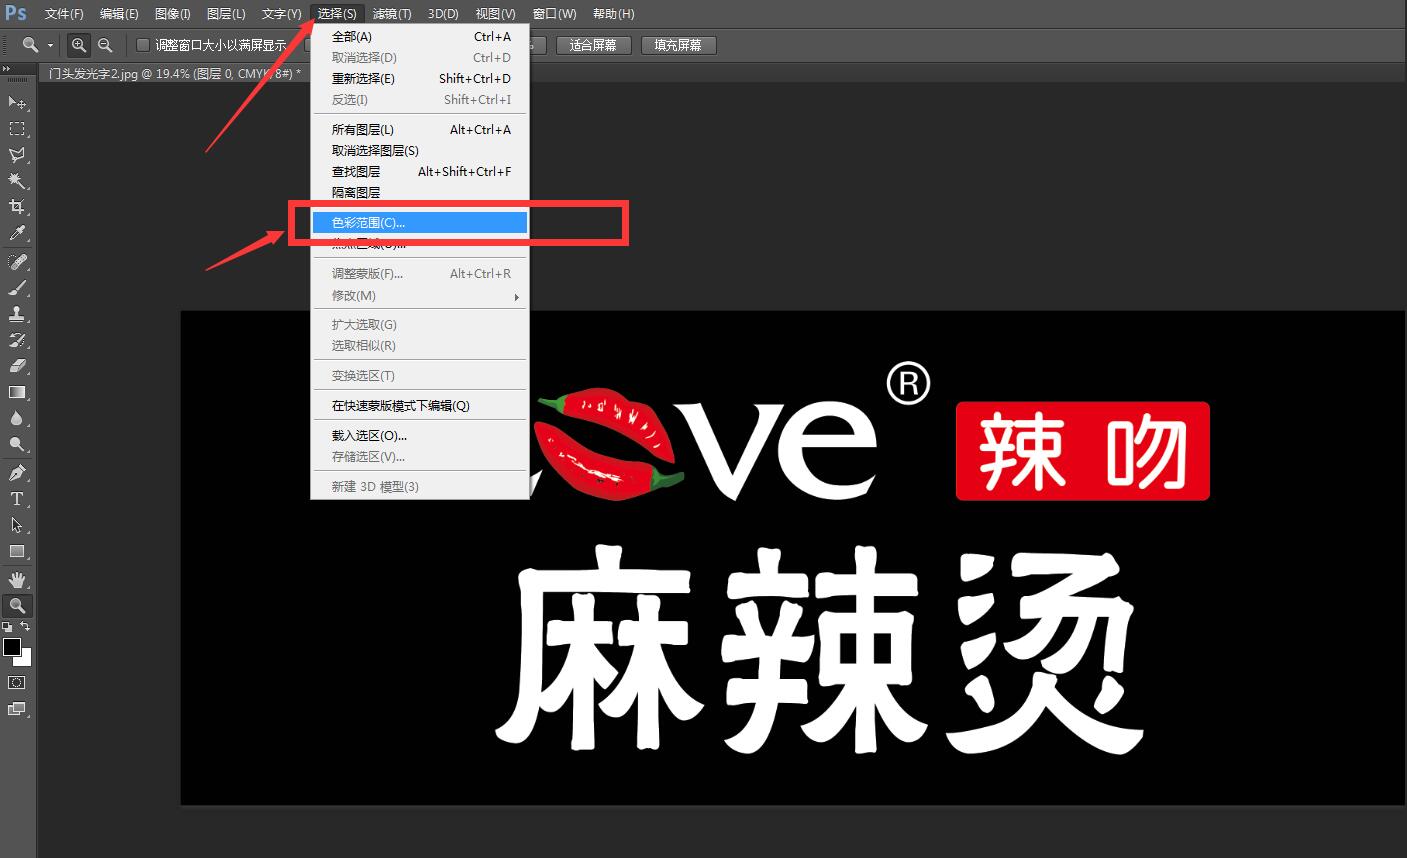Select the Gradient tool
Screen dimensions: 1407x858
[17, 392]
